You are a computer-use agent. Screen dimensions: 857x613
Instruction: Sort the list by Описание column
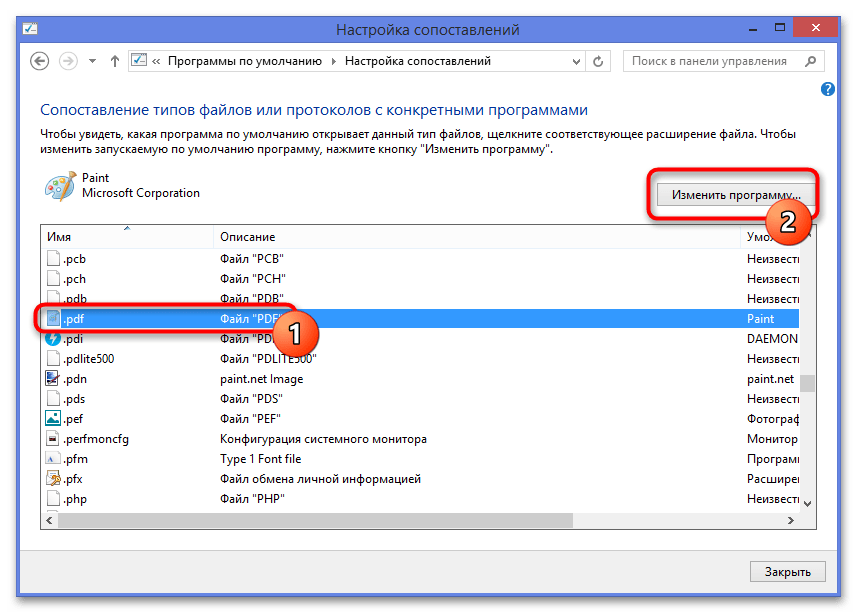click(x=478, y=236)
